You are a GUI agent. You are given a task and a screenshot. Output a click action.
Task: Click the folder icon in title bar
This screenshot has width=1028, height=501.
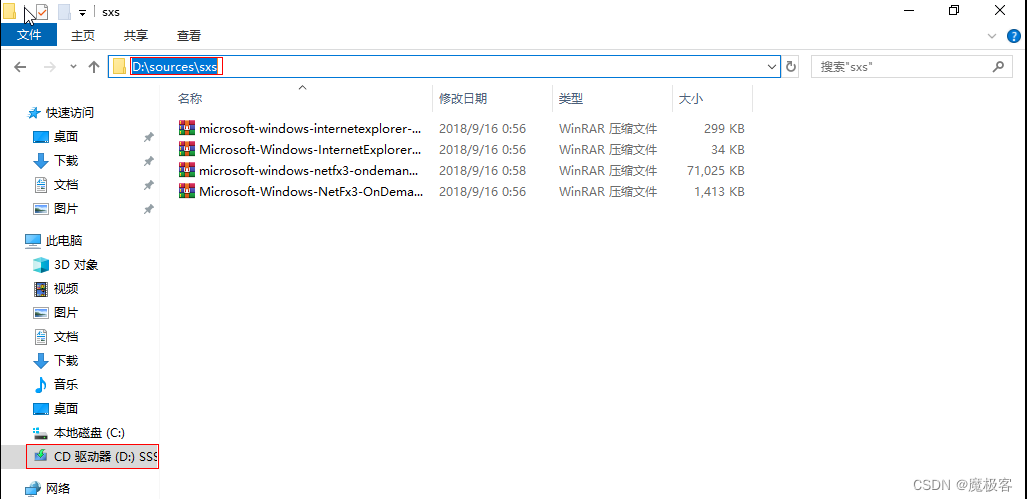click(9, 11)
